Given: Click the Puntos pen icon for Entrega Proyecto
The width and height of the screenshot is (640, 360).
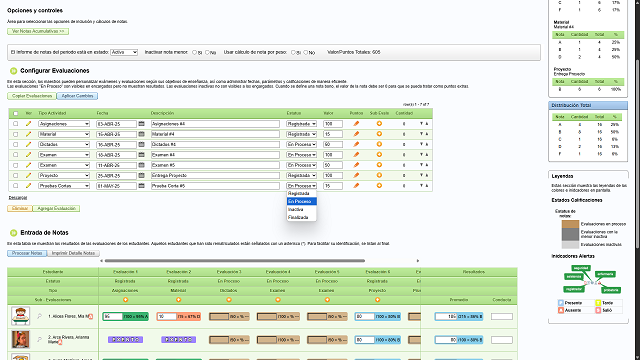Looking at the screenshot, I should tap(356, 176).
